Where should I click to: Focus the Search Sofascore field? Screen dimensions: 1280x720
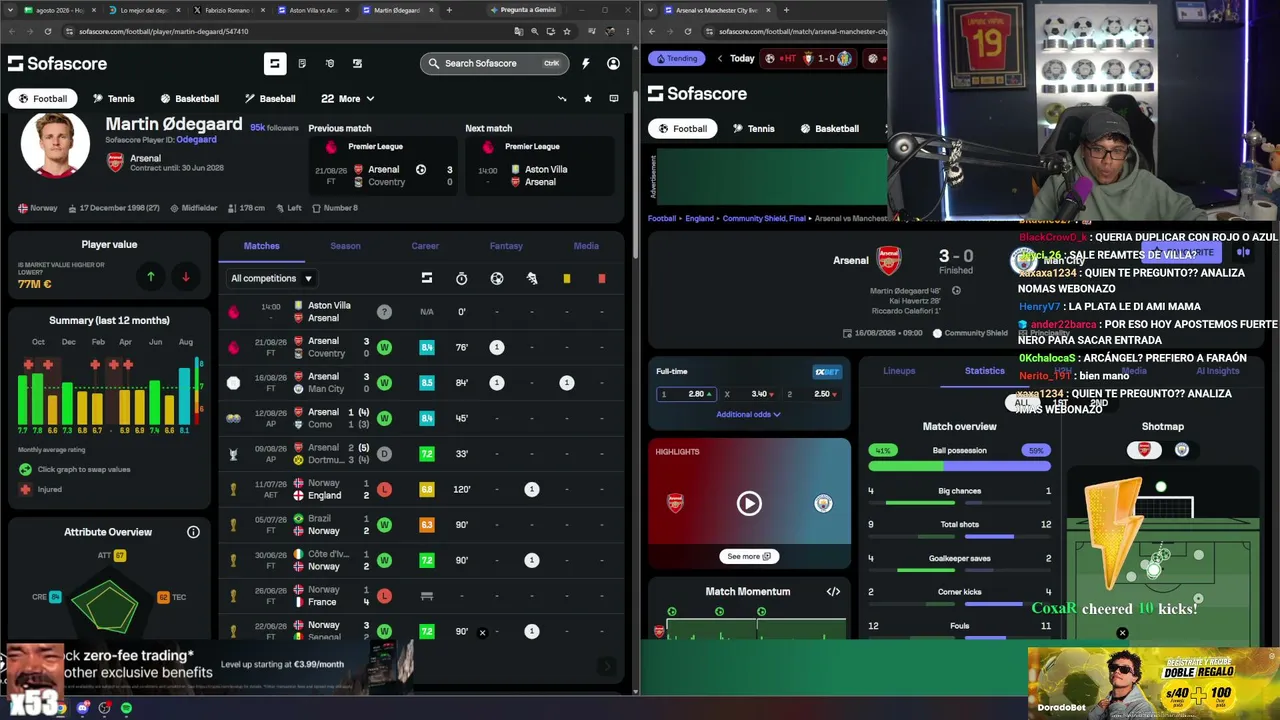(x=494, y=63)
